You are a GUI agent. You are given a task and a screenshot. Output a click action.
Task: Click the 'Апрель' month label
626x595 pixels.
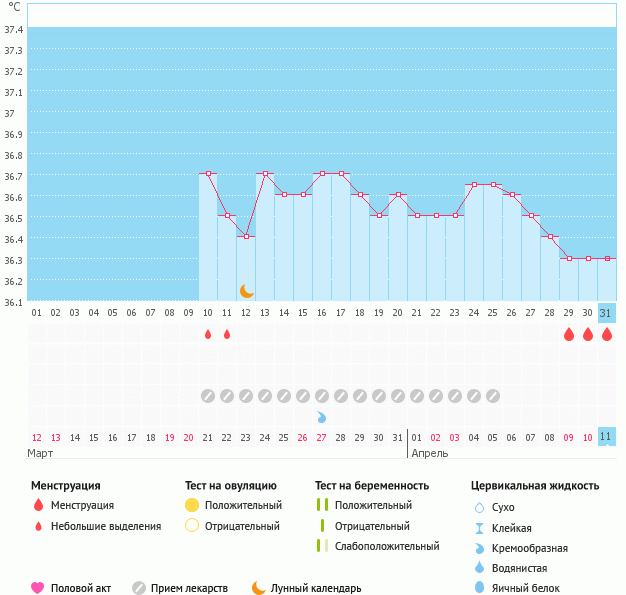click(x=430, y=453)
